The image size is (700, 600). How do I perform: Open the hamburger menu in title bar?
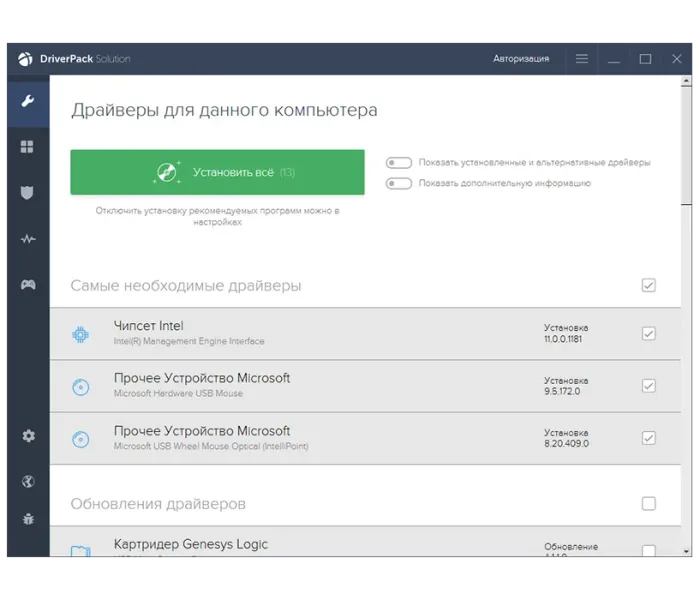click(x=582, y=59)
